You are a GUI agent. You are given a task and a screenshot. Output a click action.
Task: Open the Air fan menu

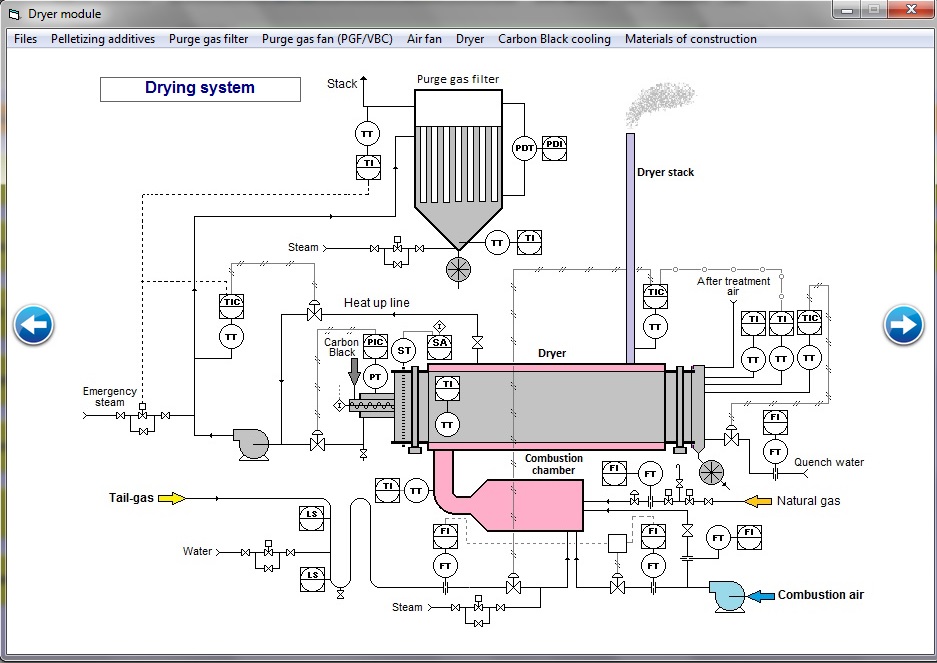(424, 39)
